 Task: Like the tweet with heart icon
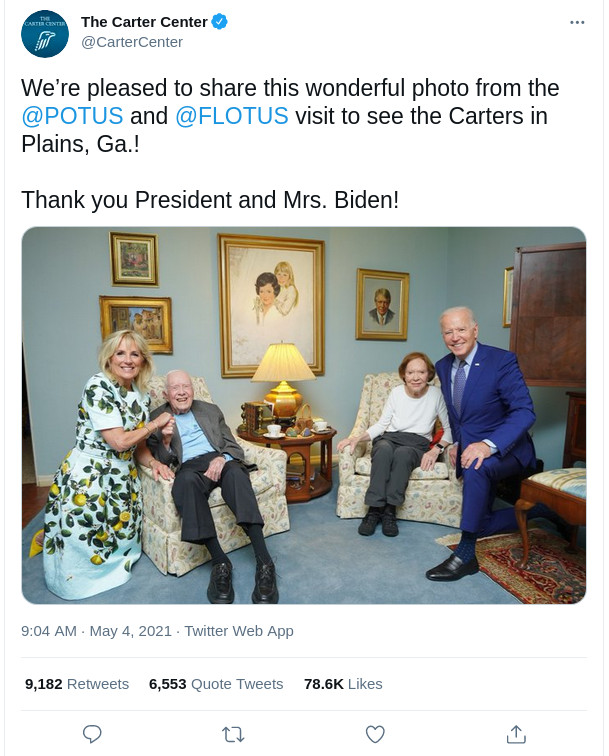coord(375,734)
